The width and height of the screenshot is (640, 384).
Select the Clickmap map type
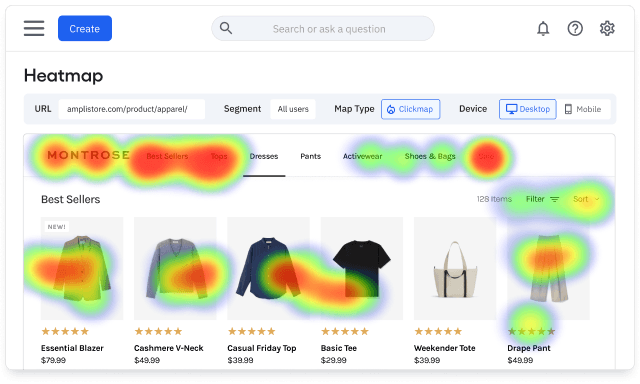point(411,109)
